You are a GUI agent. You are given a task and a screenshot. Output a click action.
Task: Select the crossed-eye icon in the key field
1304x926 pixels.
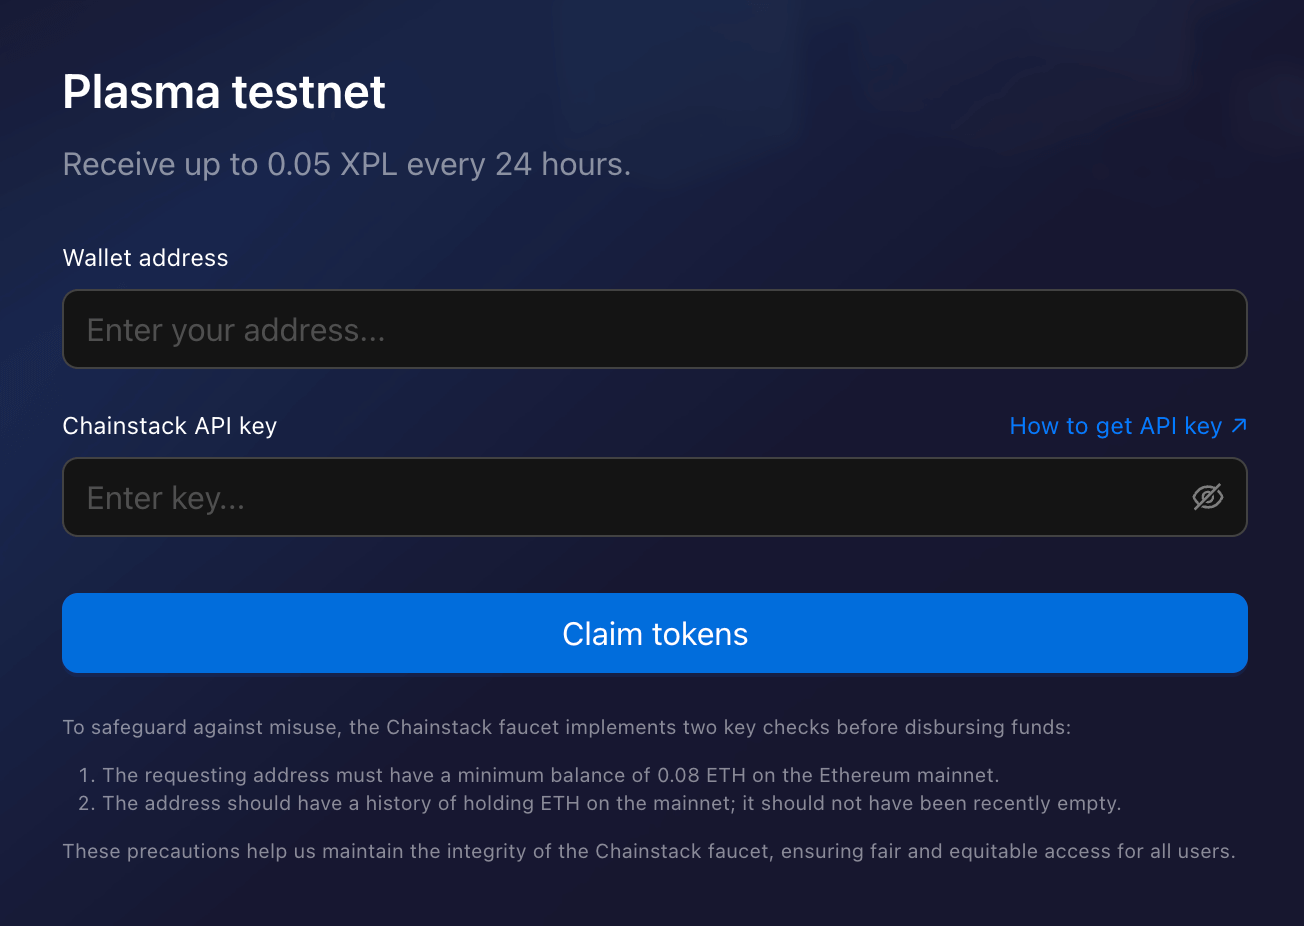pos(1208,497)
